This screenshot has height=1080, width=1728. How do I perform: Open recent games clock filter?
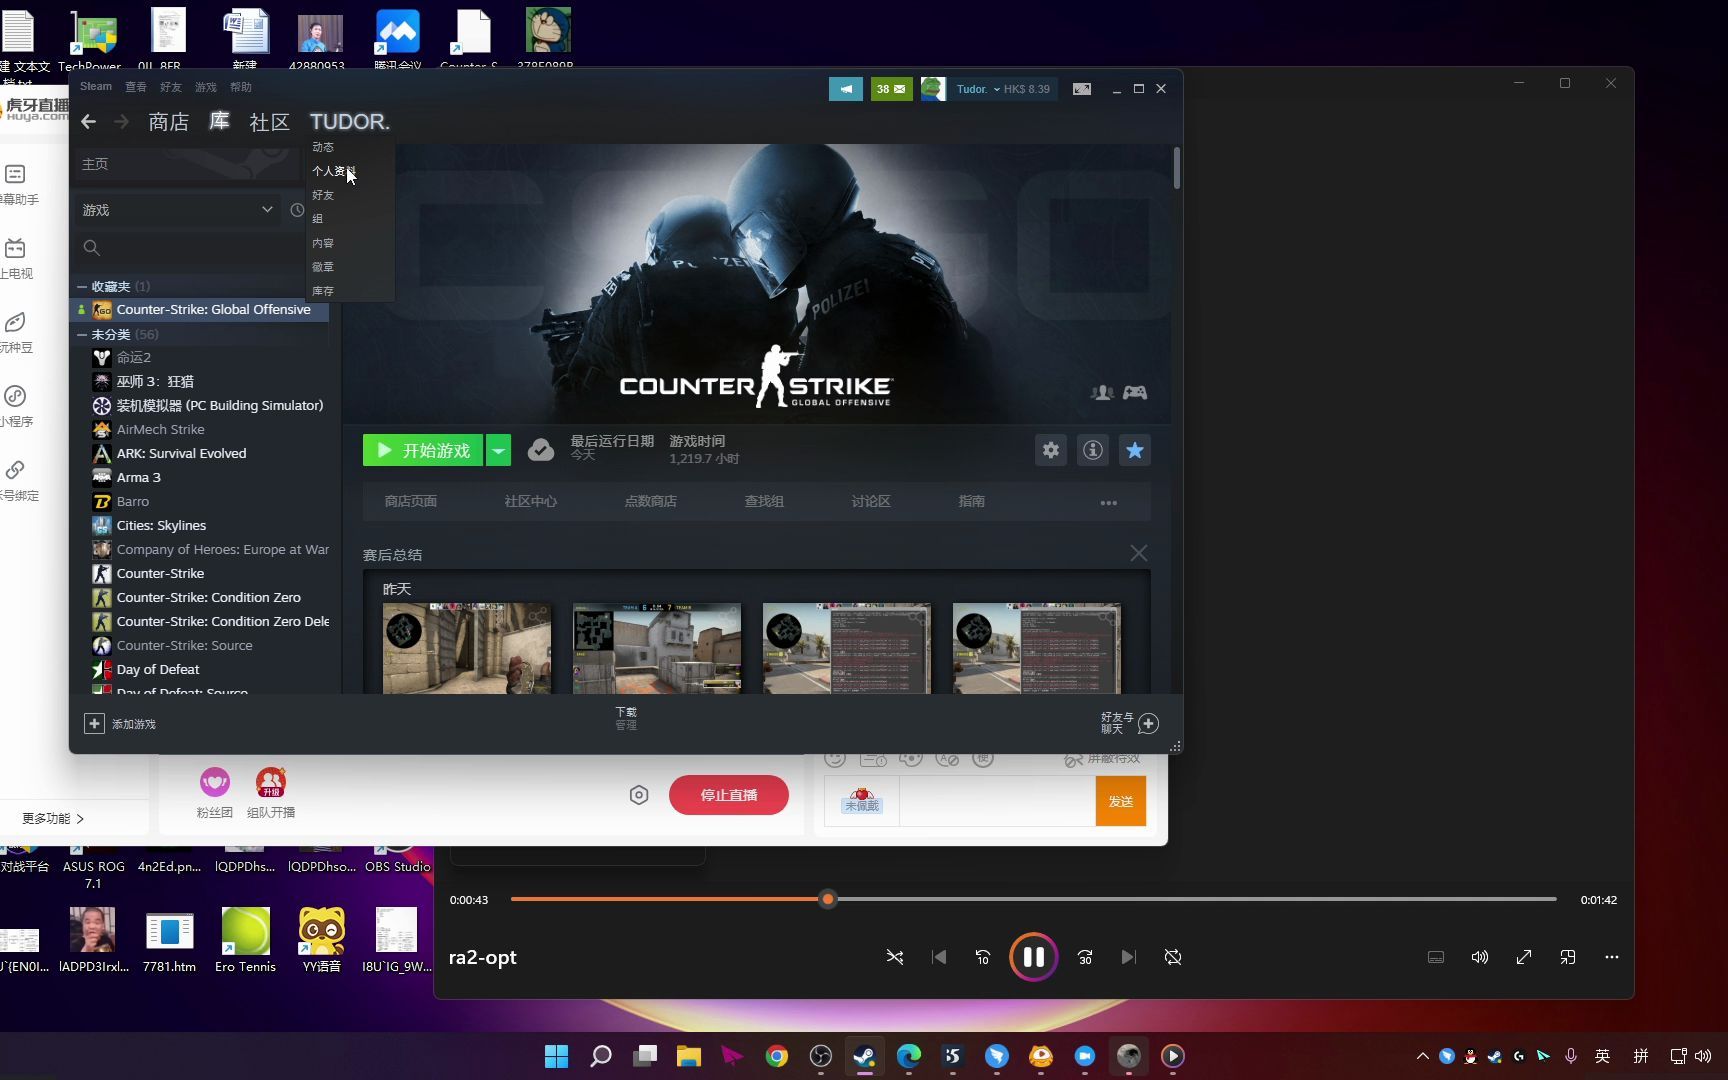tap(297, 210)
